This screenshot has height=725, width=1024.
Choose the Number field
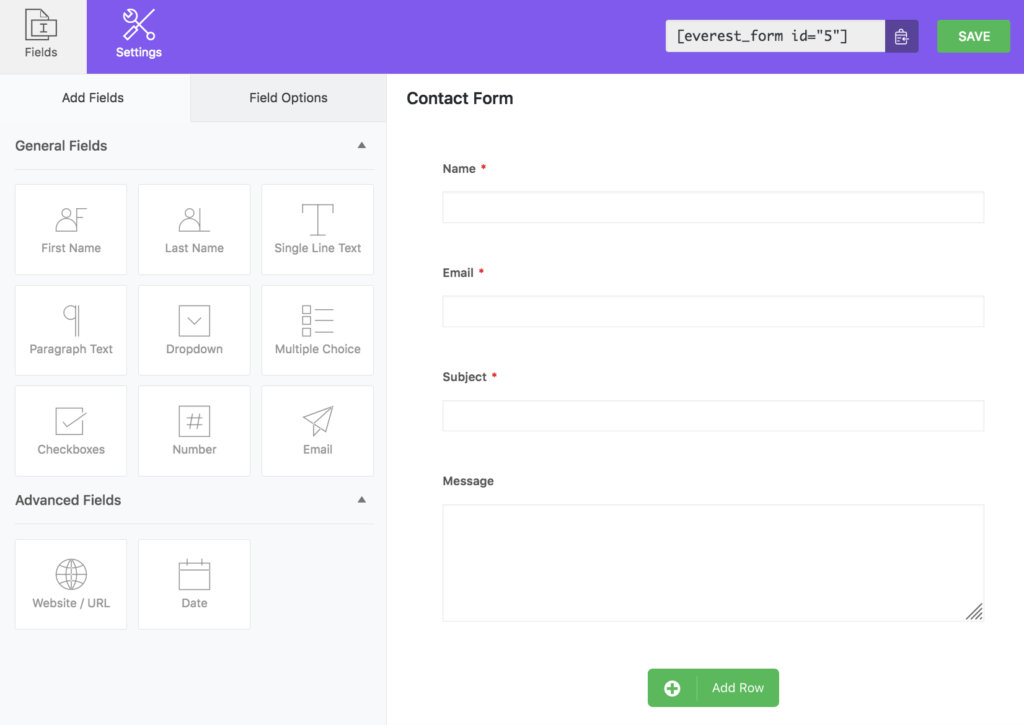(194, 430)
